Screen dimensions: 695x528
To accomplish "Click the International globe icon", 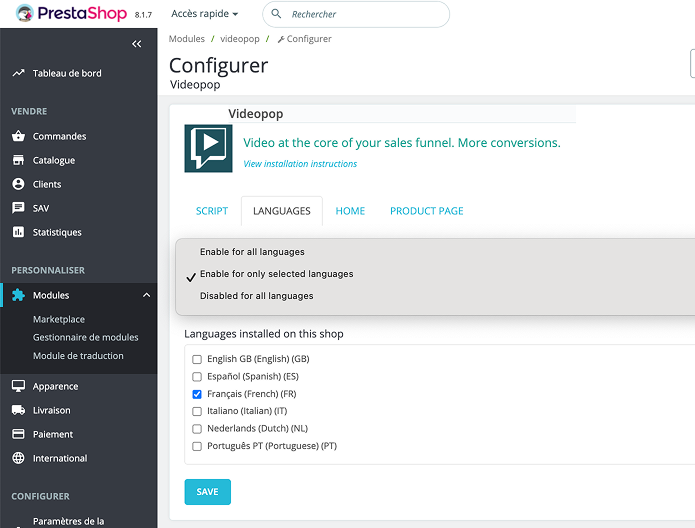I will point(18,458).
